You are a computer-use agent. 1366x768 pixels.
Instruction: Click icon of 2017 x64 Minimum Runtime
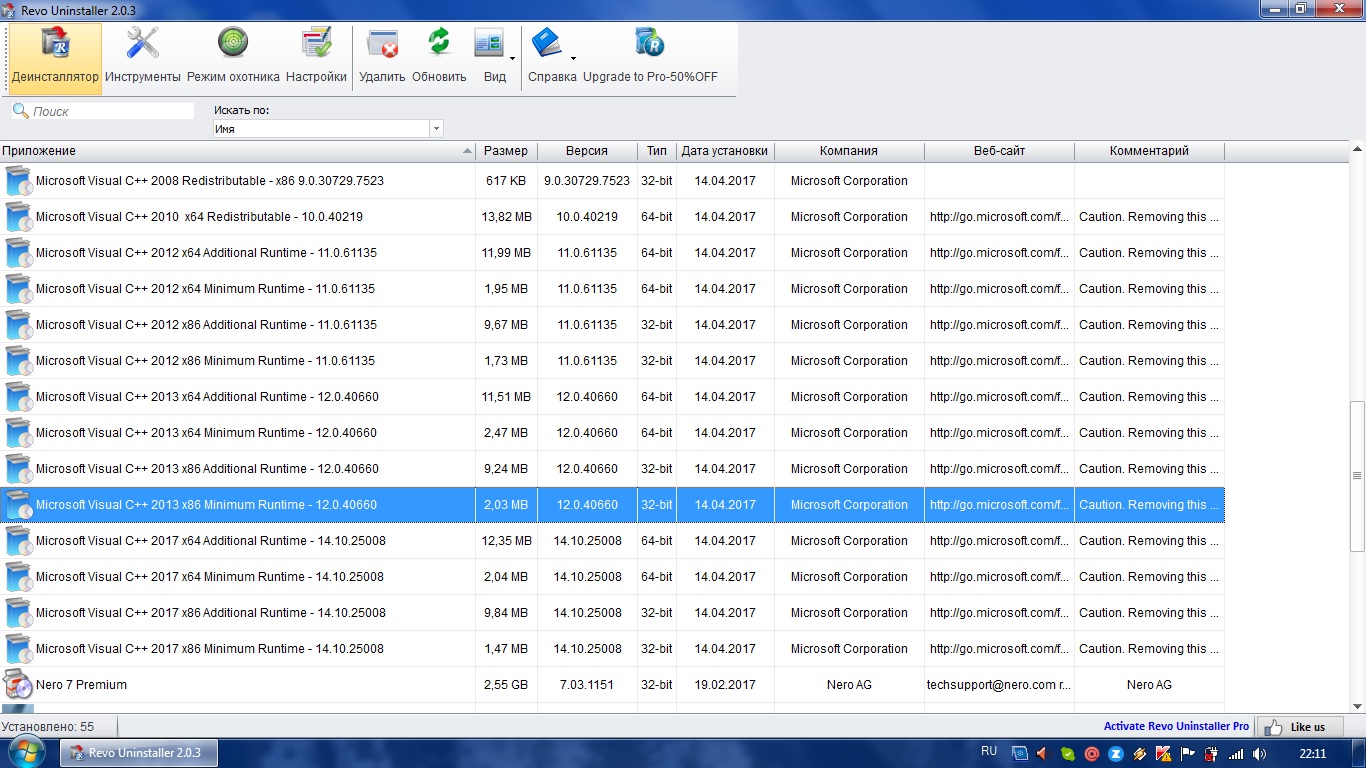[19, 577]
